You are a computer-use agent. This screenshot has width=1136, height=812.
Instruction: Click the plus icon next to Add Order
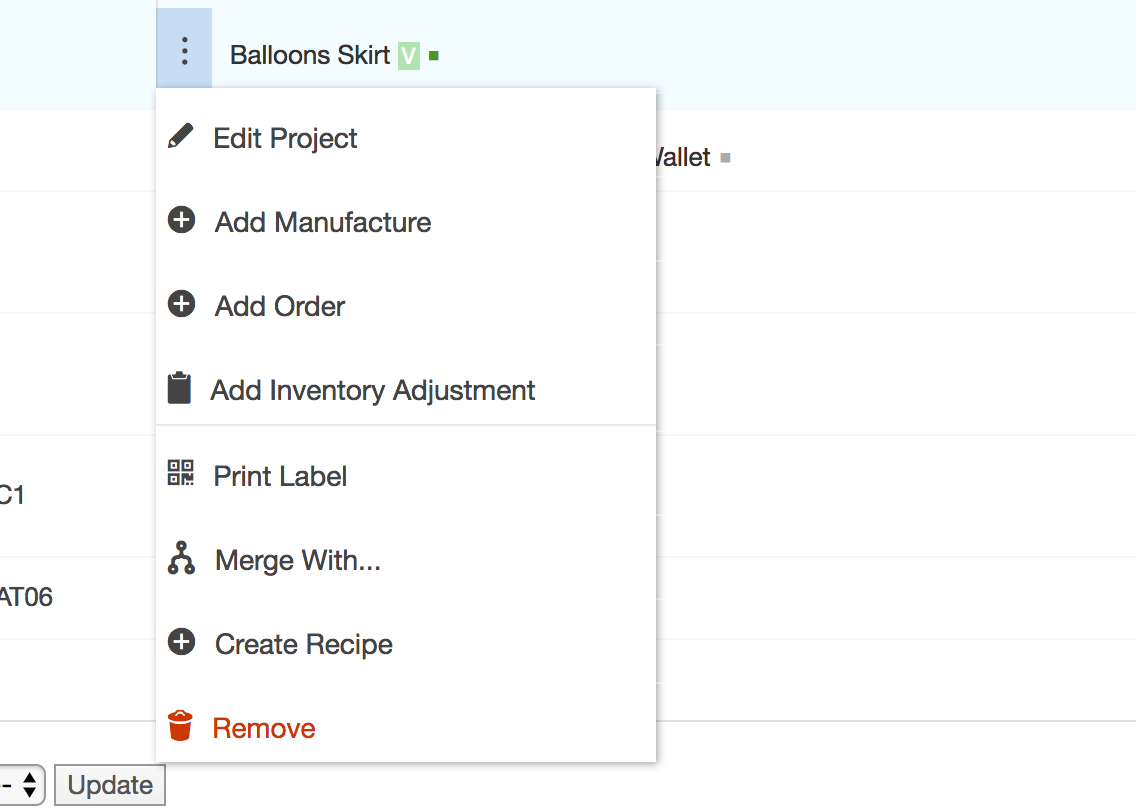[181, 304]
